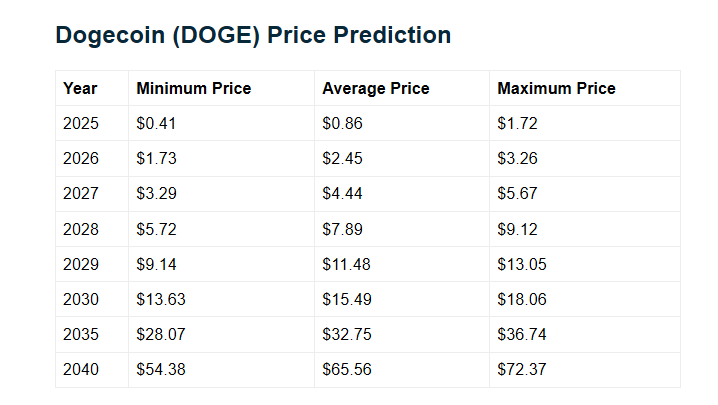Click the $5.67 maximum price cell

[x=517, y=194]
